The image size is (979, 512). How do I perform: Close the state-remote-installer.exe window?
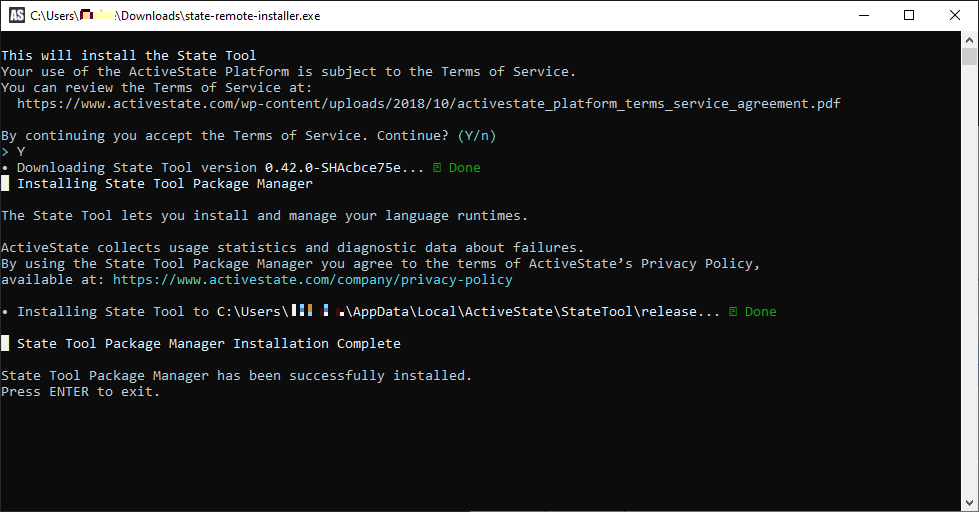point(955,15)
